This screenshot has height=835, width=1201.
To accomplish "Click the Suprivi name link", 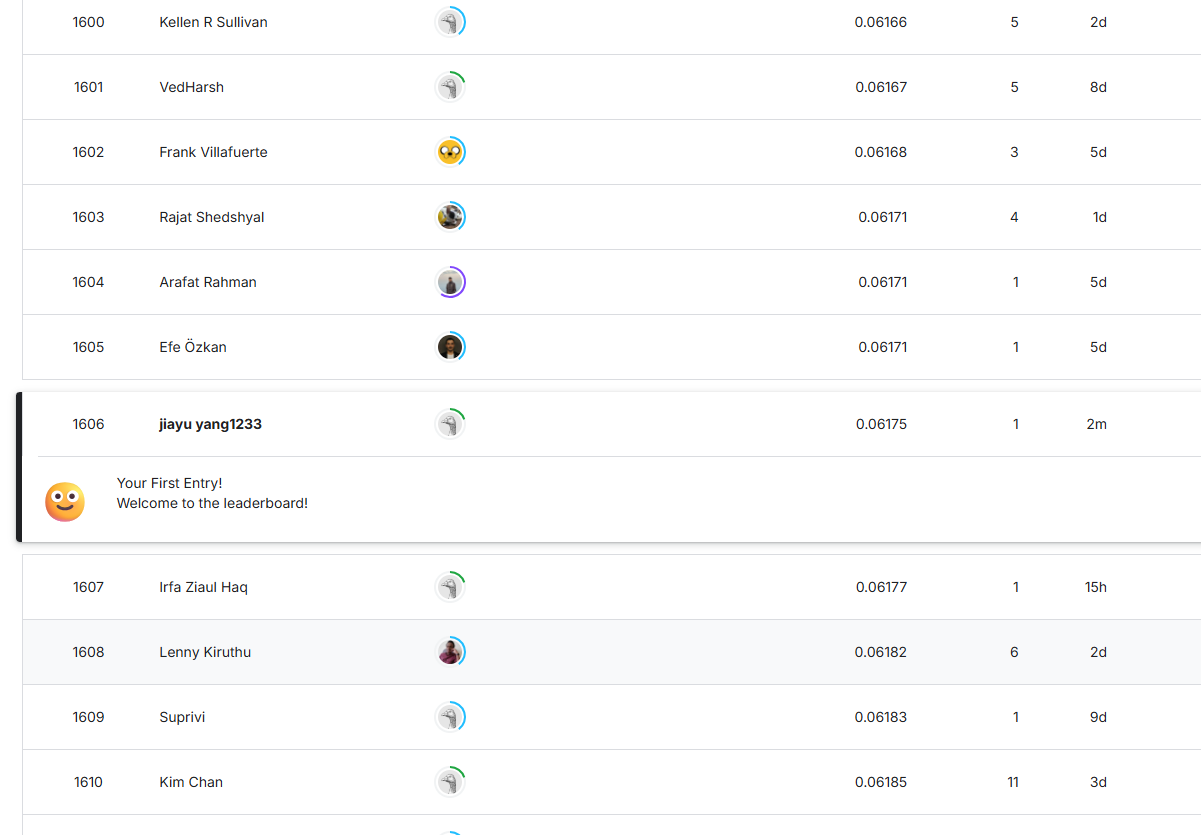I will pos(182,717).
